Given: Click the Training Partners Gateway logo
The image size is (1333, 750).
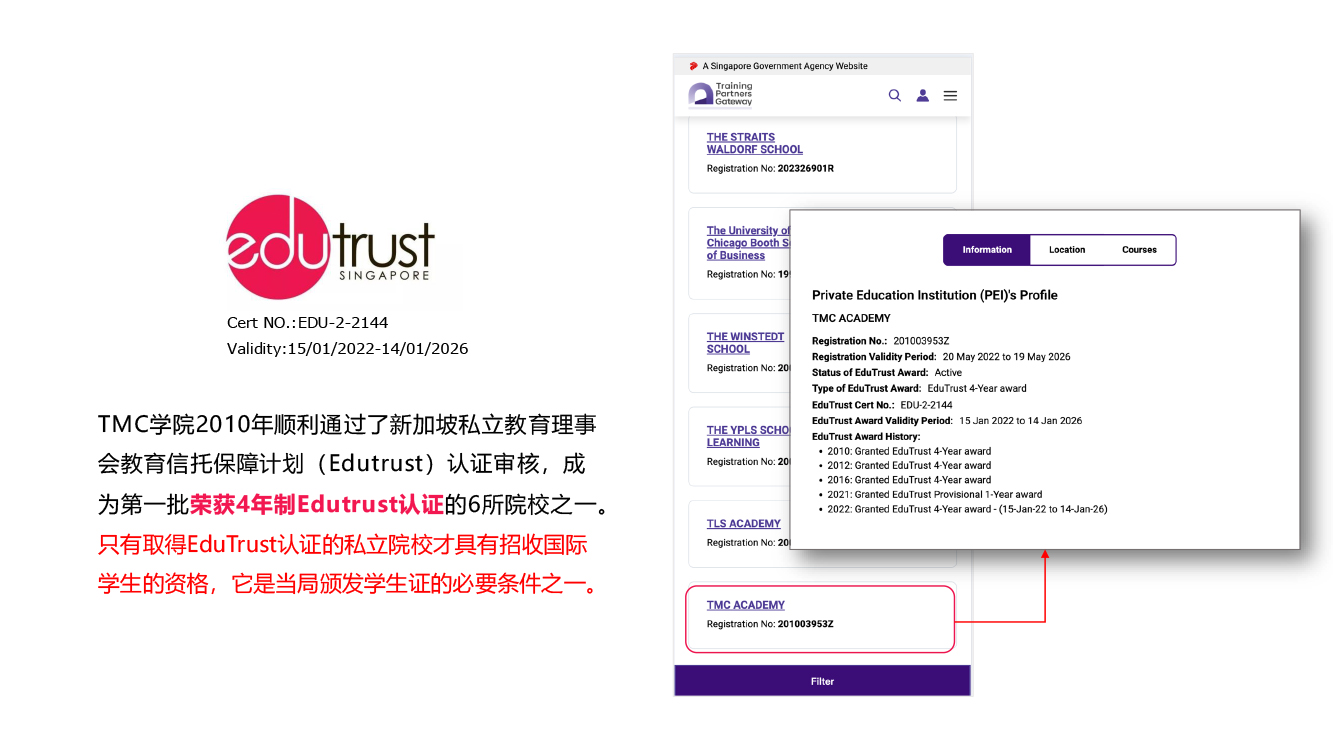Looking at the screenshot, I should click(x=721, y=94).
